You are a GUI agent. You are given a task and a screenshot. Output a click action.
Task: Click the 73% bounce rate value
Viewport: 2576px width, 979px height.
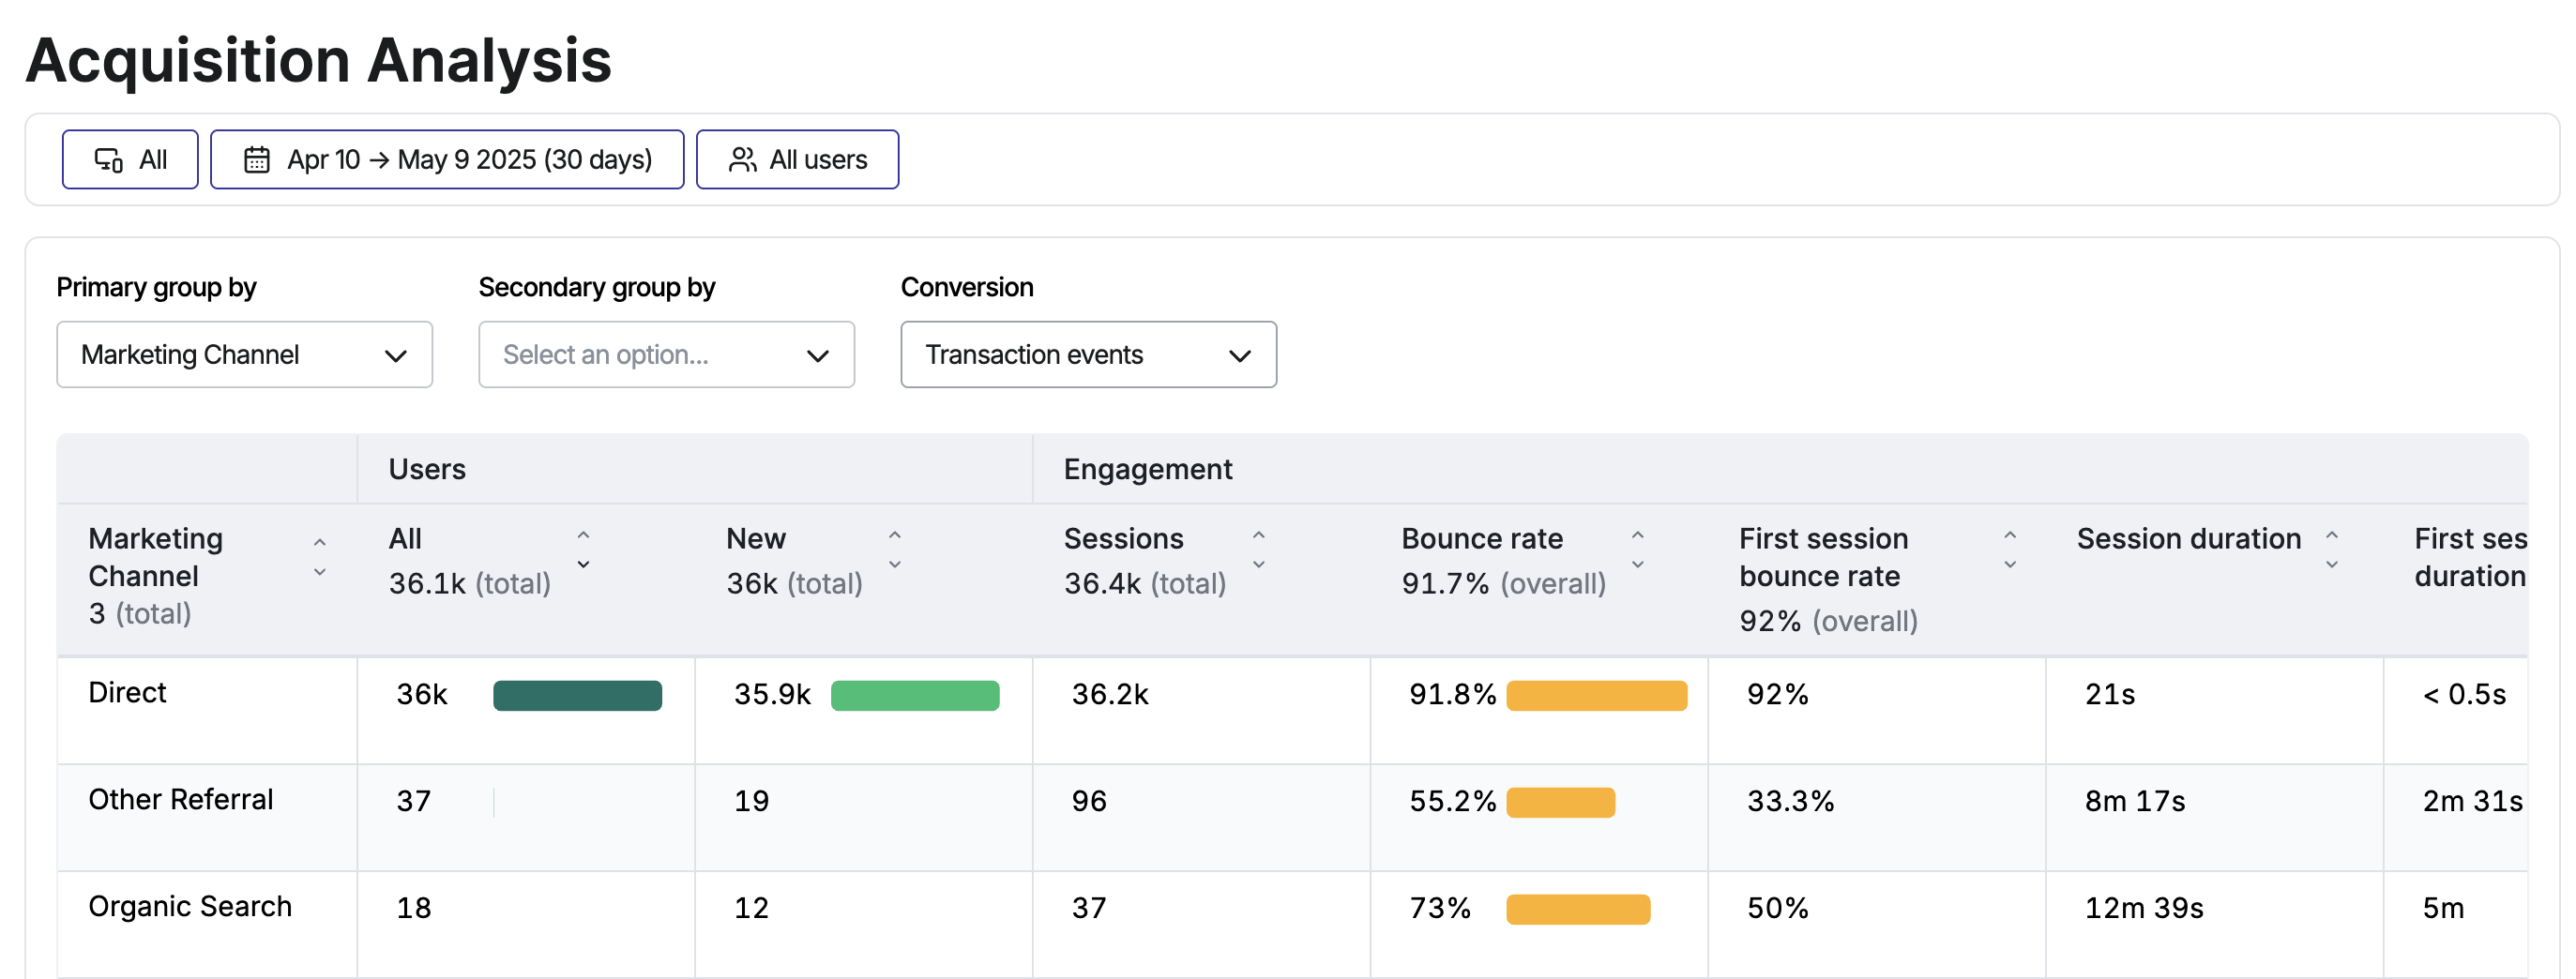click(x=1440, y=908)
